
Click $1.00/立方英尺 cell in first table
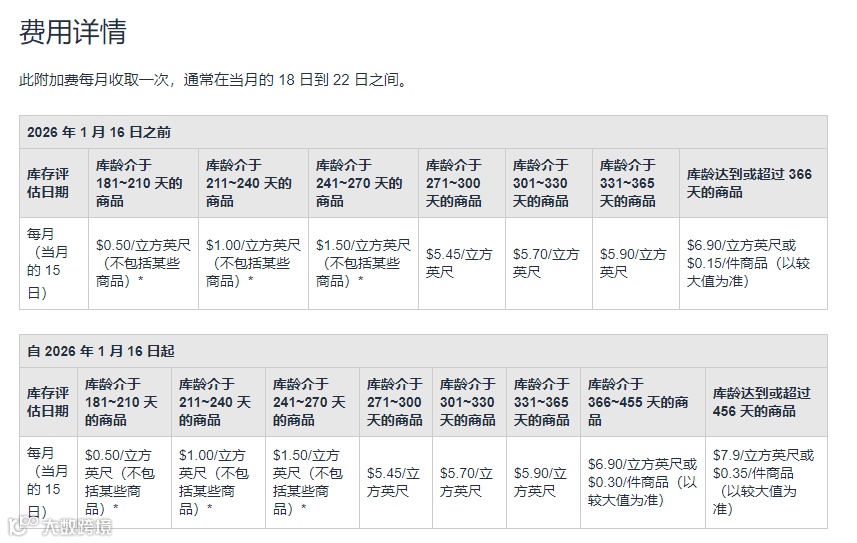click(x=253, y=264)
